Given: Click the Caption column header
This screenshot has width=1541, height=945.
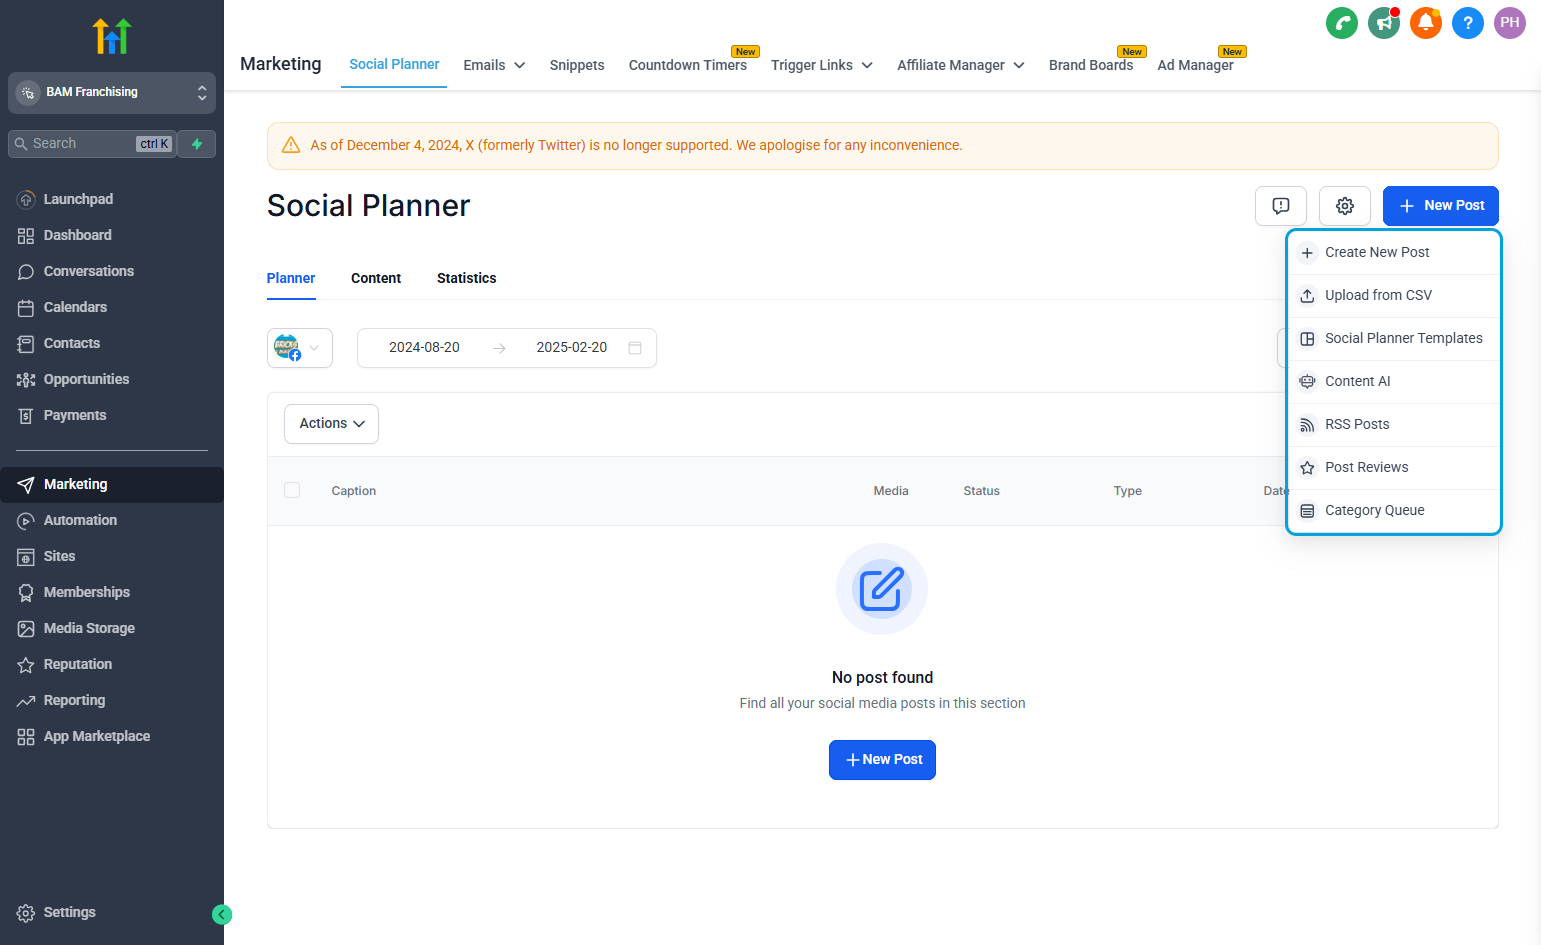Looking at the screenshot, I should pyautogui.click(x=354, y=491).
